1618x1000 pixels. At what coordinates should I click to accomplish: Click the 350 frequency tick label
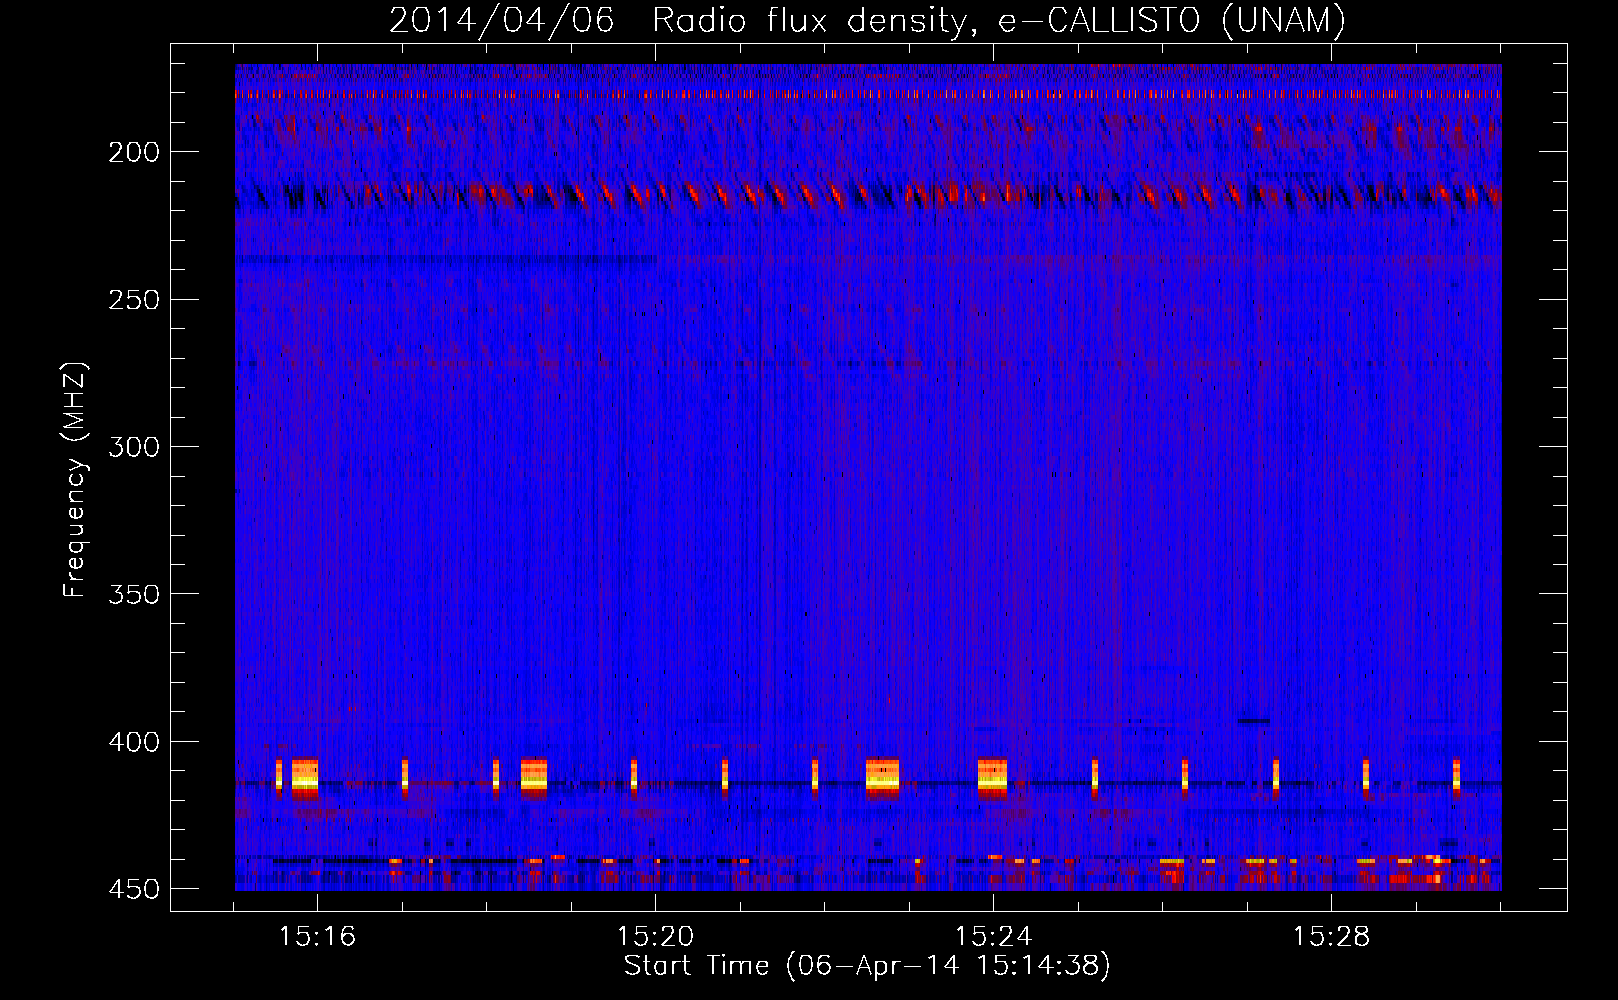(x=134, y=594)
